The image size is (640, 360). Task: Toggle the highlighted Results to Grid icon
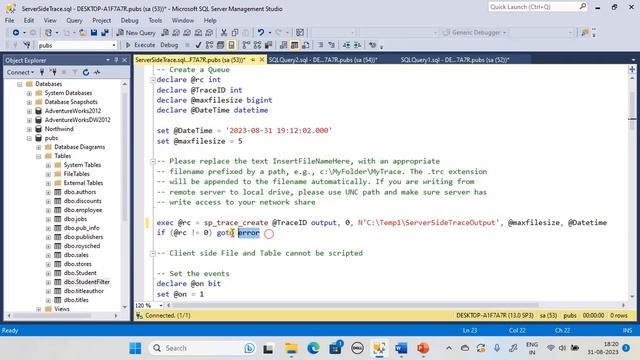point(294,45)
